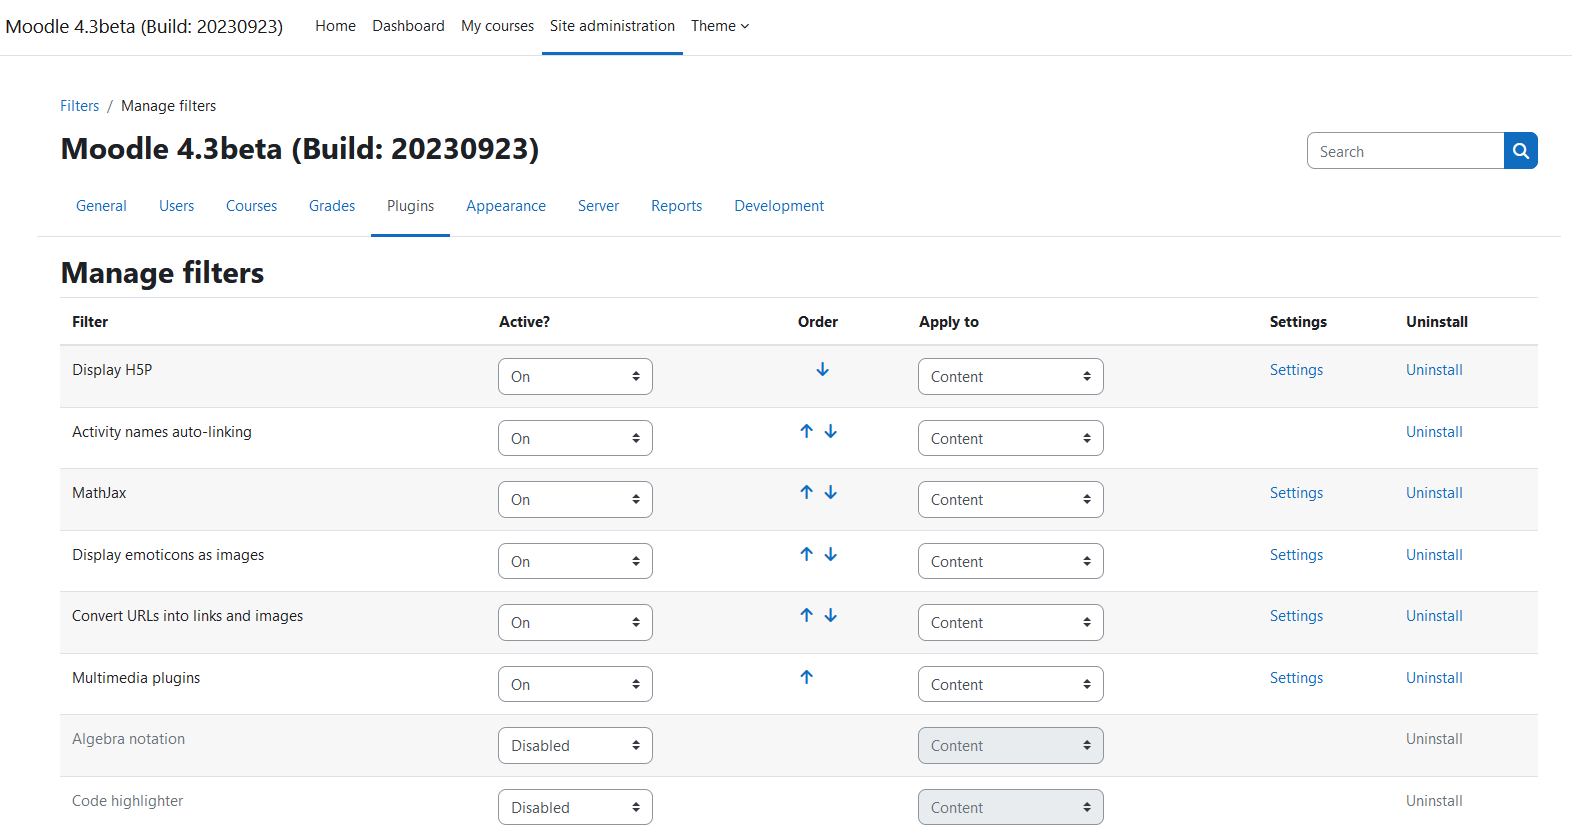Switch to the Courses tab
The image size is (1572, 831).
[251, 206]
